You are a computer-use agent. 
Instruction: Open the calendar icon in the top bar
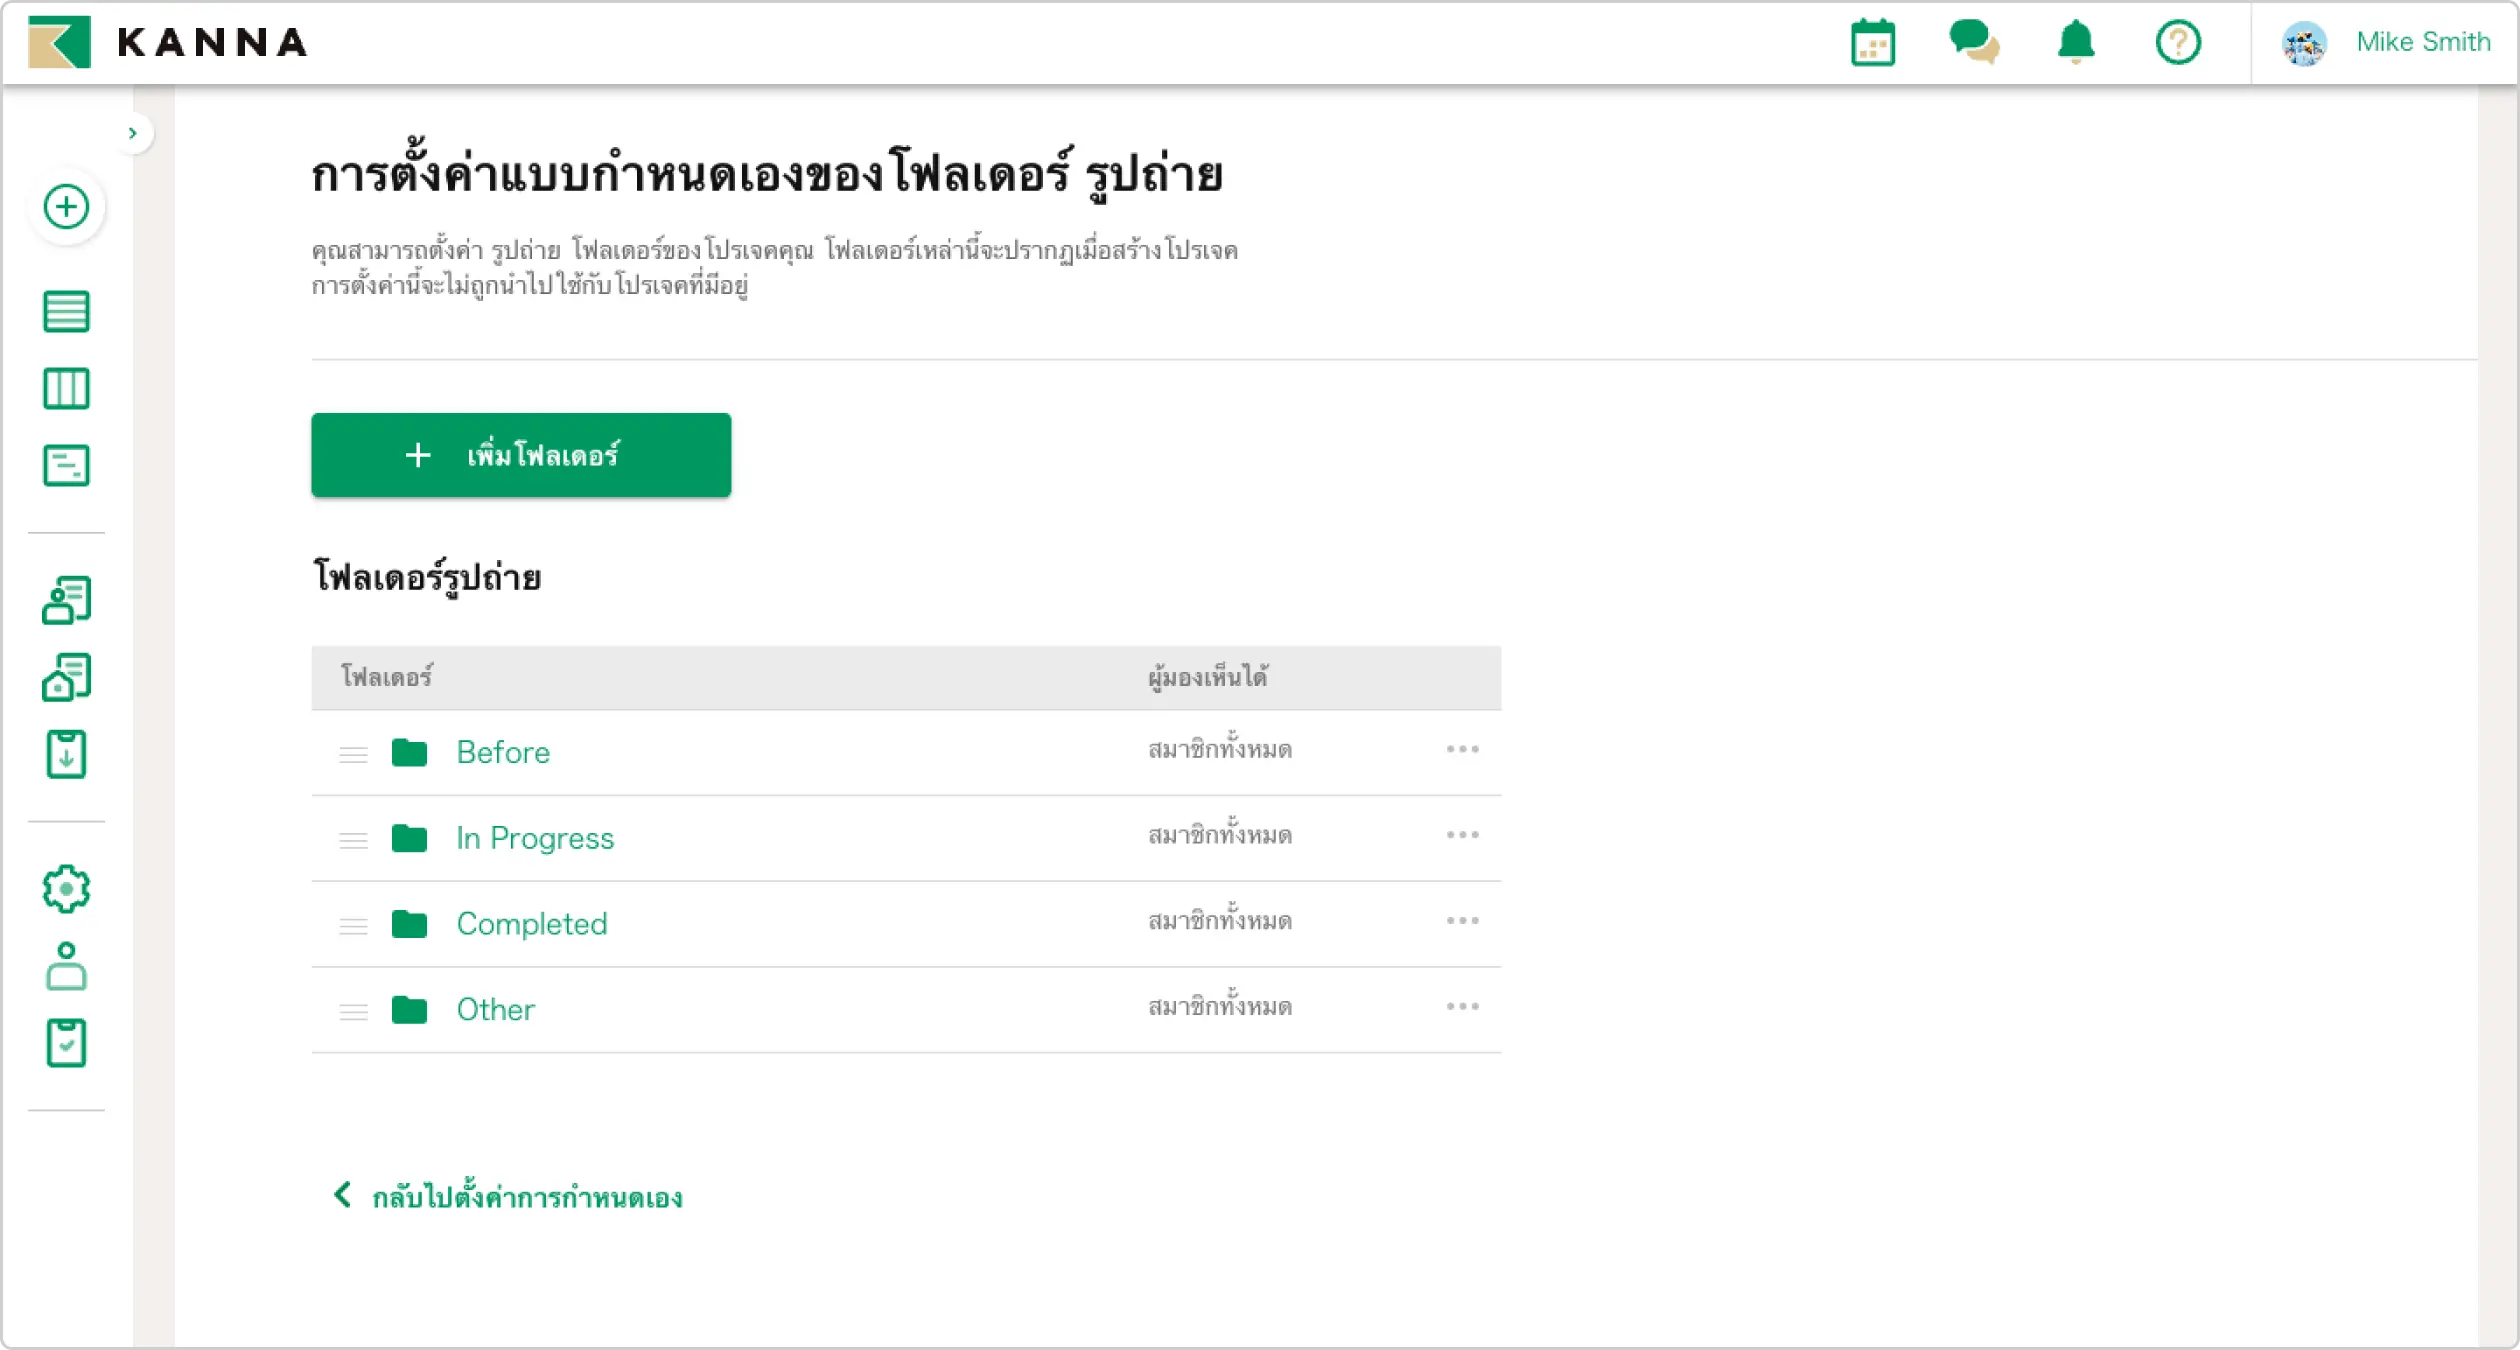[1874, 43]
